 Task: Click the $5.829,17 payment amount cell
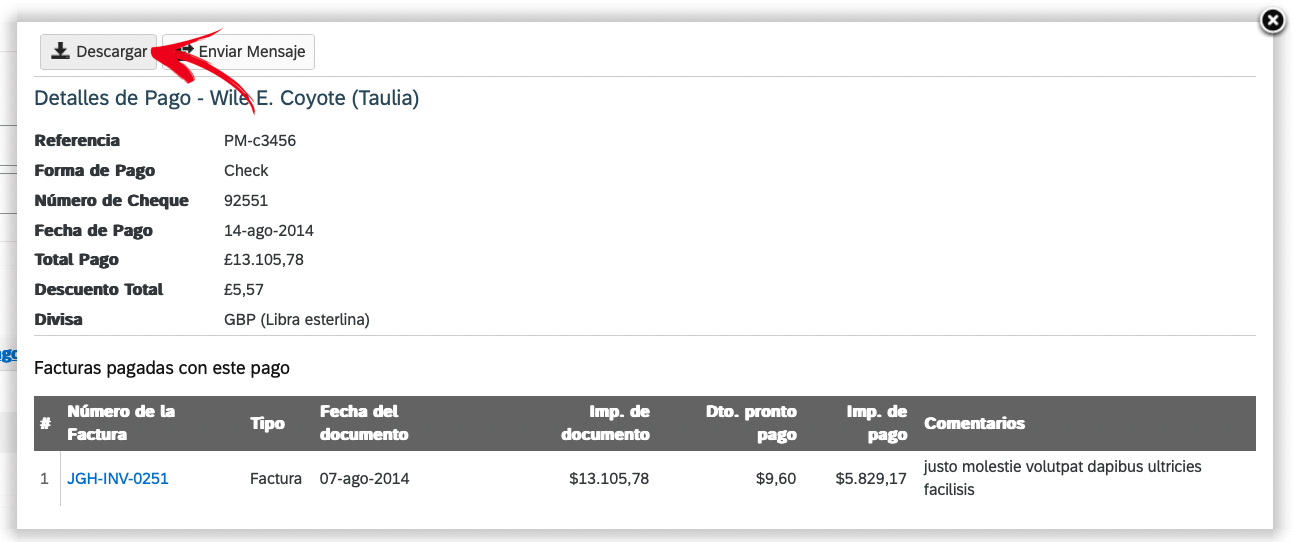click(871, 479)
